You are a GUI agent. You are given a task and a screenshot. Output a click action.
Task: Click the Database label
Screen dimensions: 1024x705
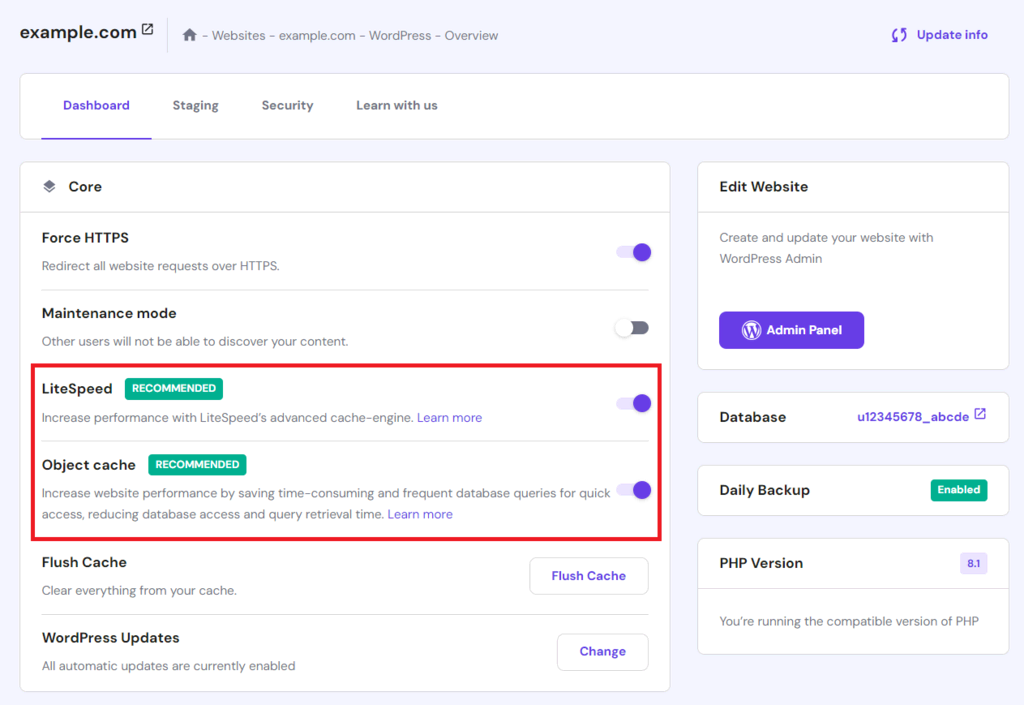click(x=752, y=418)
